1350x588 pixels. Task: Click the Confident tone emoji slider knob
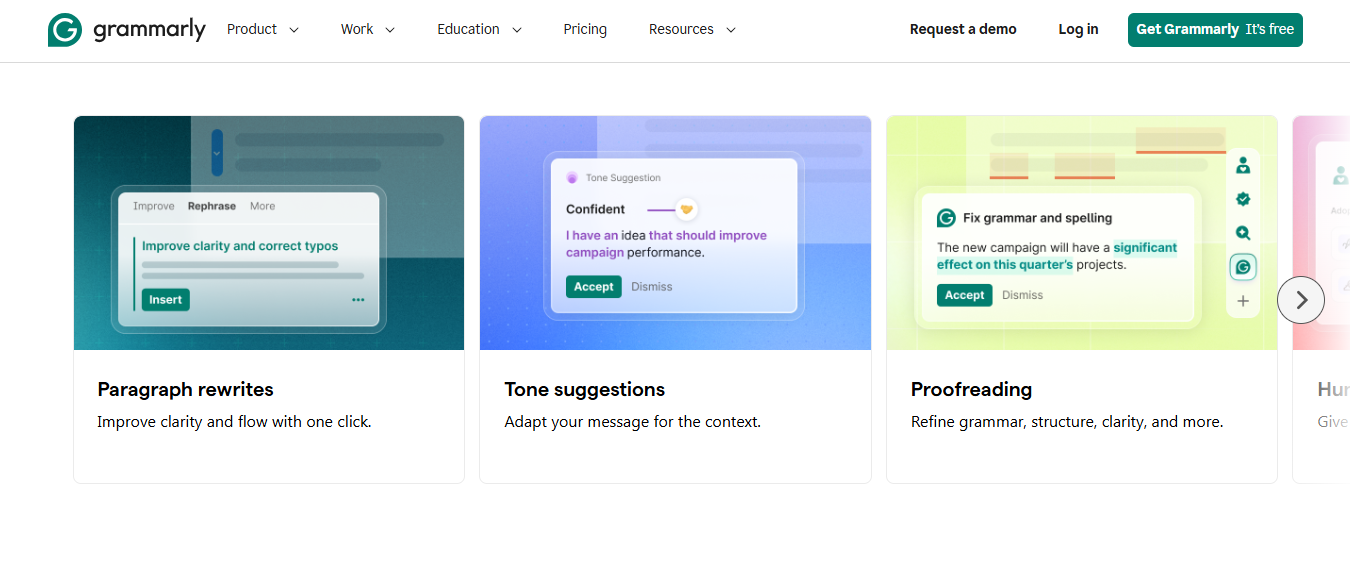click(x=686, y=209)
